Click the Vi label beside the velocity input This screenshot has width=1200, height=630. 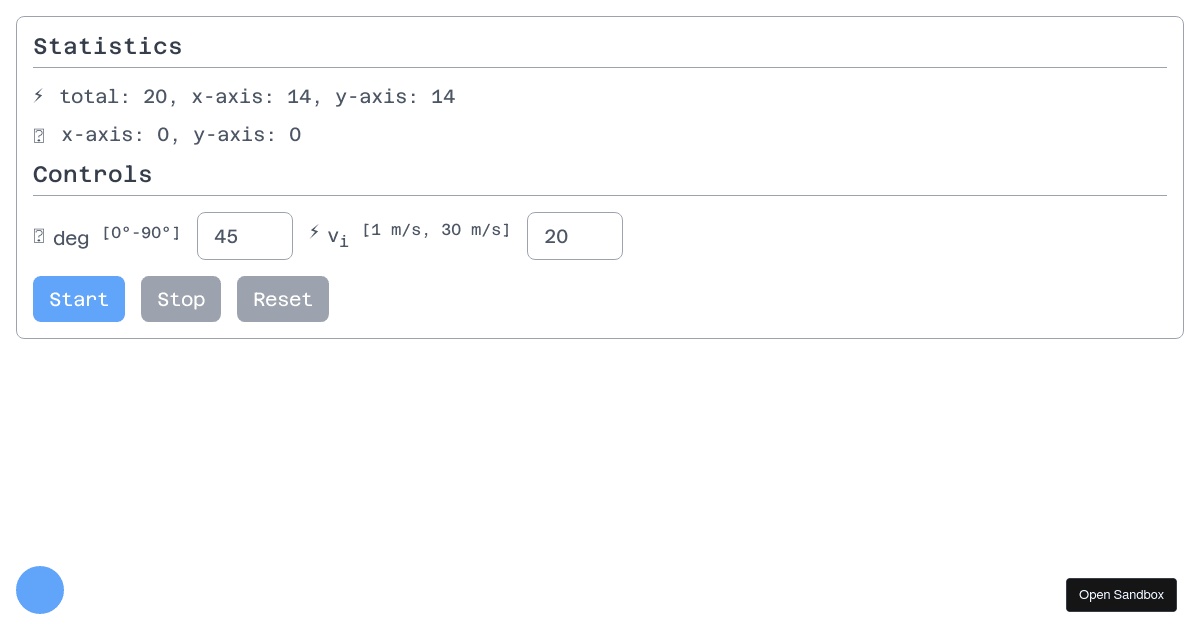[x=337, y=237]
